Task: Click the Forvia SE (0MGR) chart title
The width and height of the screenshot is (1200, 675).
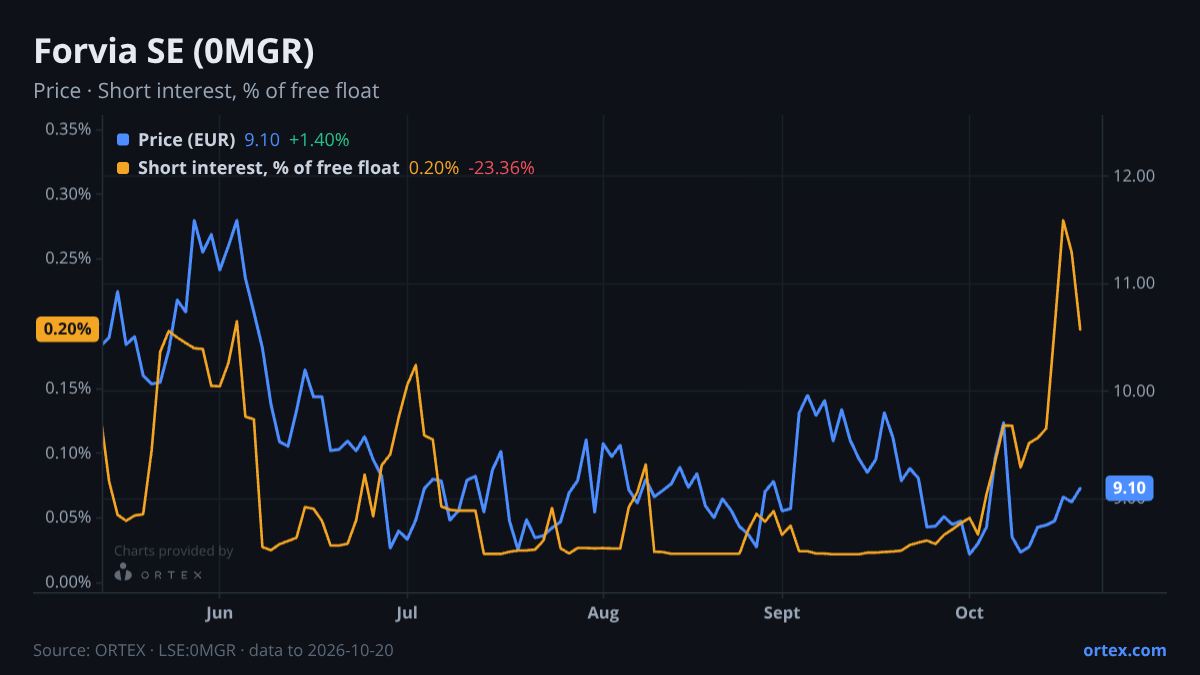Action: click(174, 51)
